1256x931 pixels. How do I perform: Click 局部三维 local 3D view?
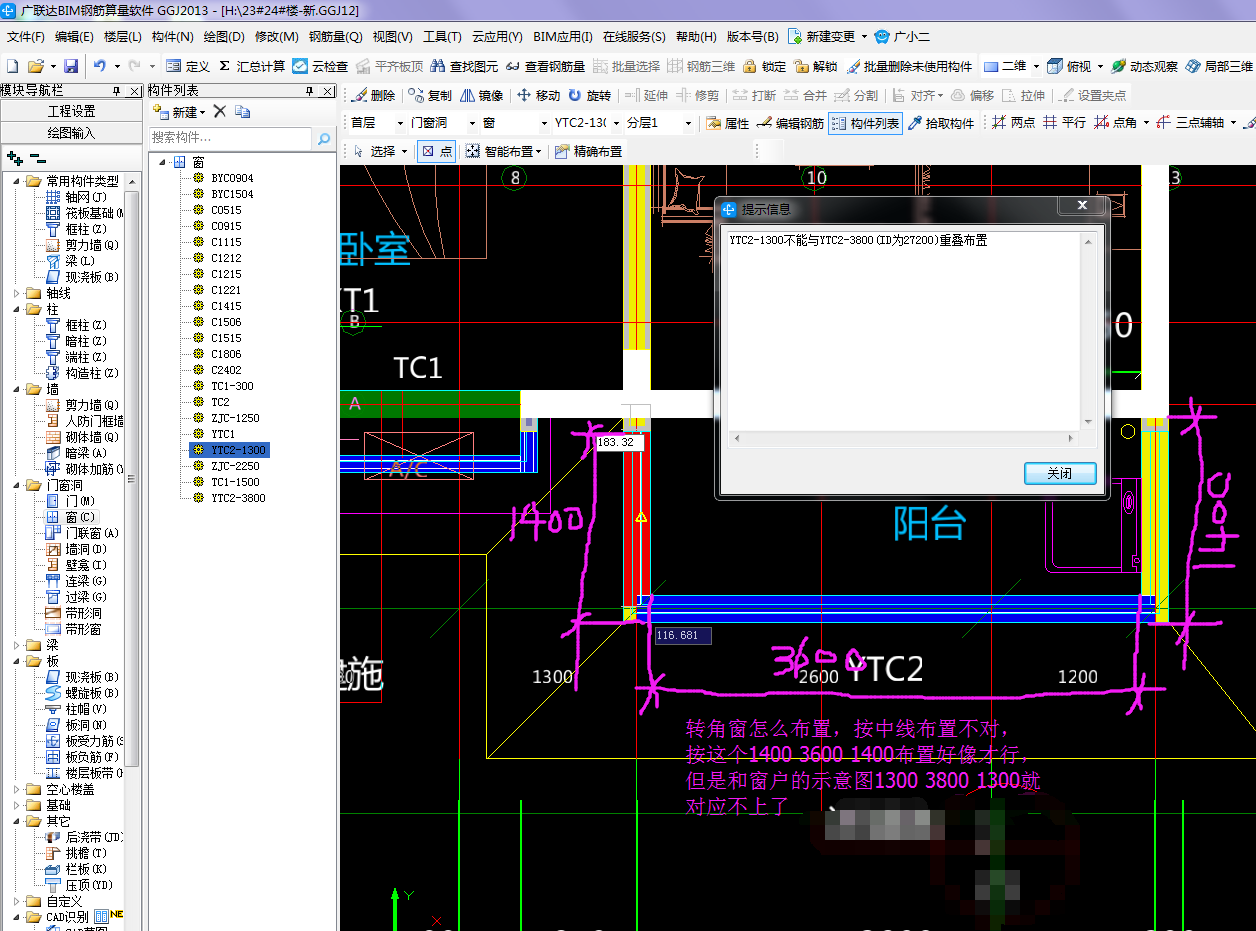click(1219, 66)
